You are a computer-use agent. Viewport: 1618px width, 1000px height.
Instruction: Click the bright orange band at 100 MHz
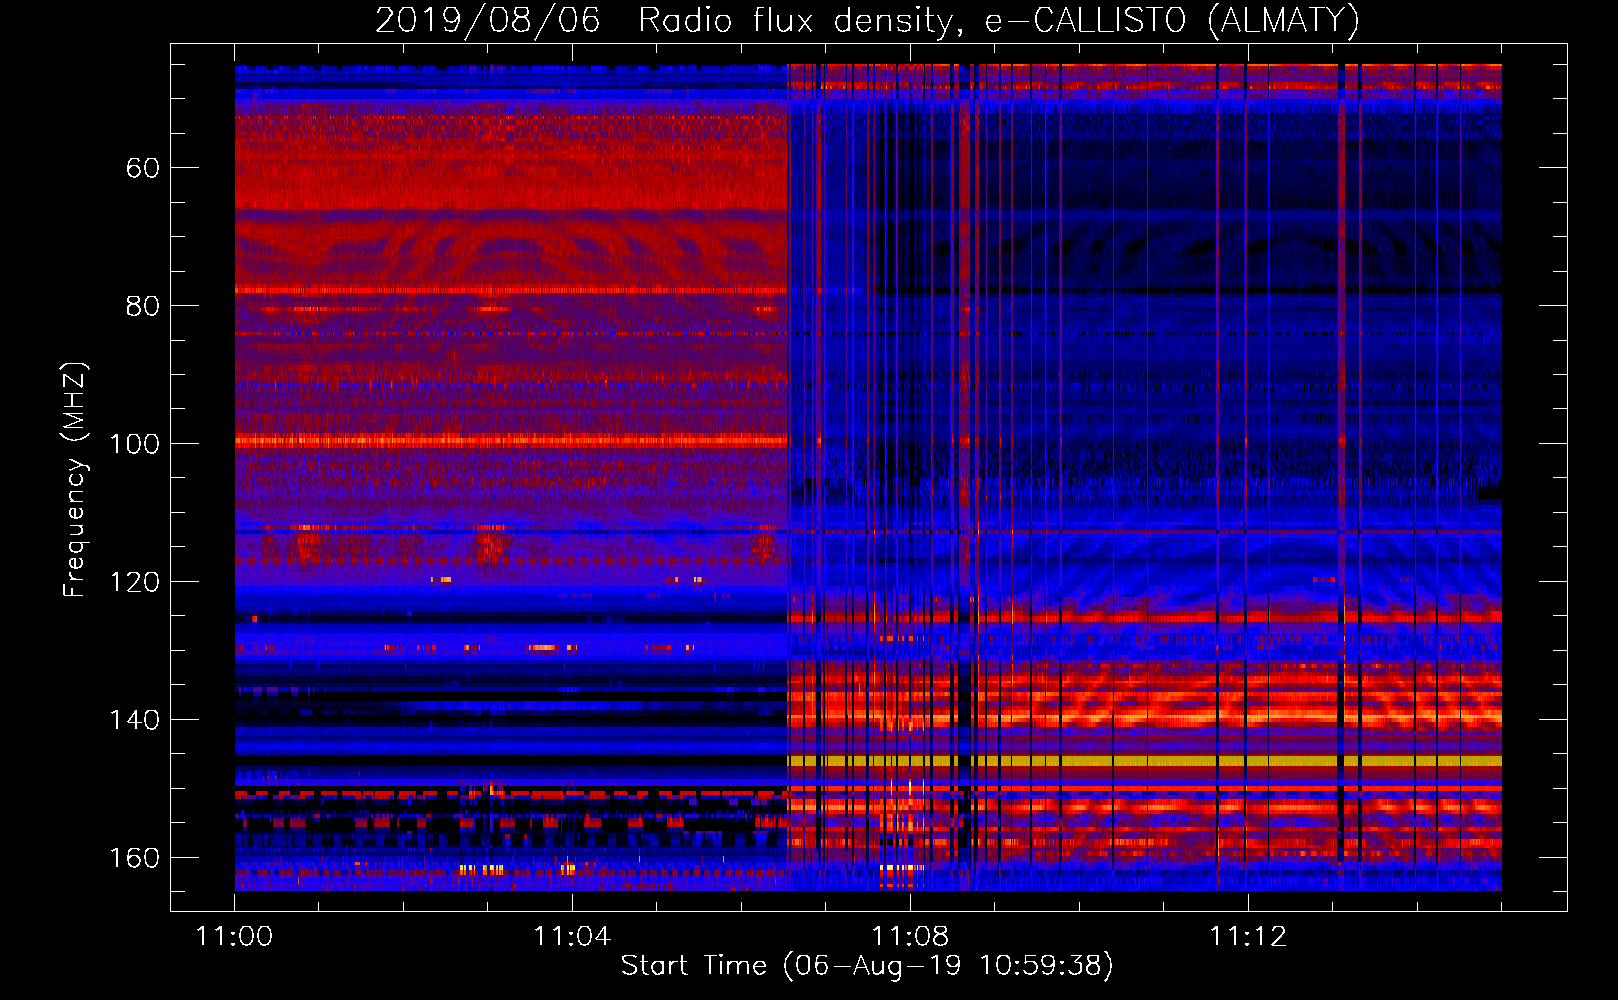[511, 440]
